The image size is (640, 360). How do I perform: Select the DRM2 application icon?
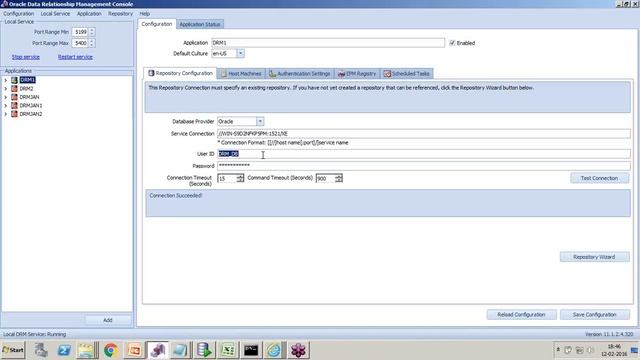14,89
